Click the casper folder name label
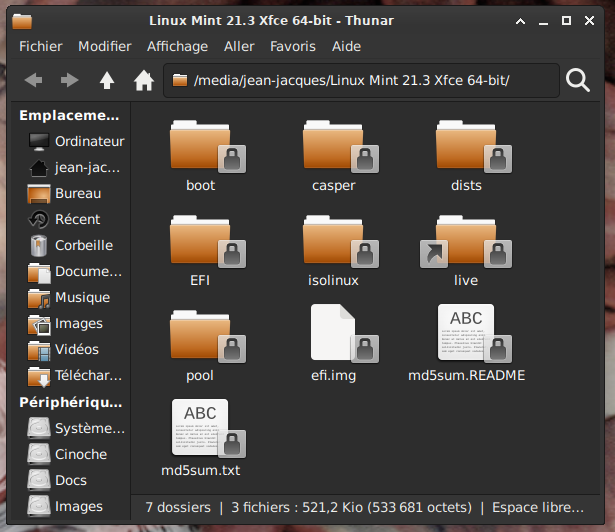The width and height of the screenshot is (615, 532). click(x=334, y=186)
